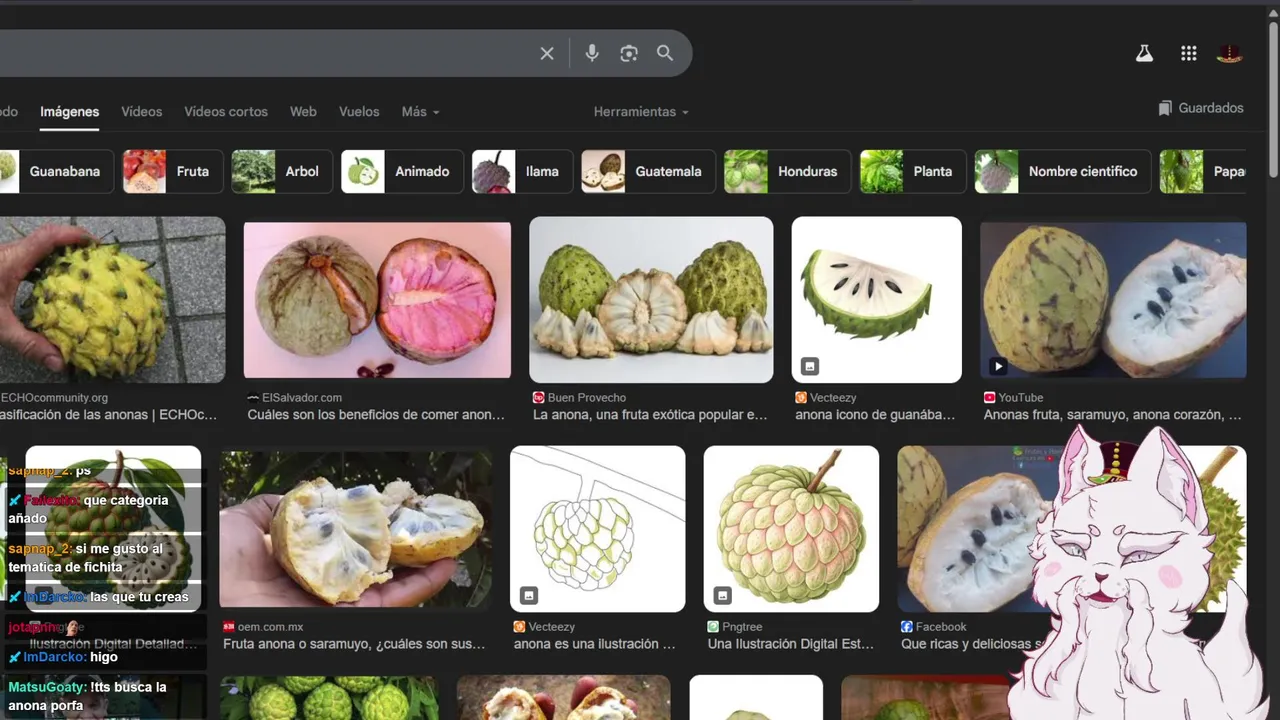The image size is (1280, 720).
Task: Open 'Cuáles son los beneficios de comer anon...' link
Action: click(376, 414)
